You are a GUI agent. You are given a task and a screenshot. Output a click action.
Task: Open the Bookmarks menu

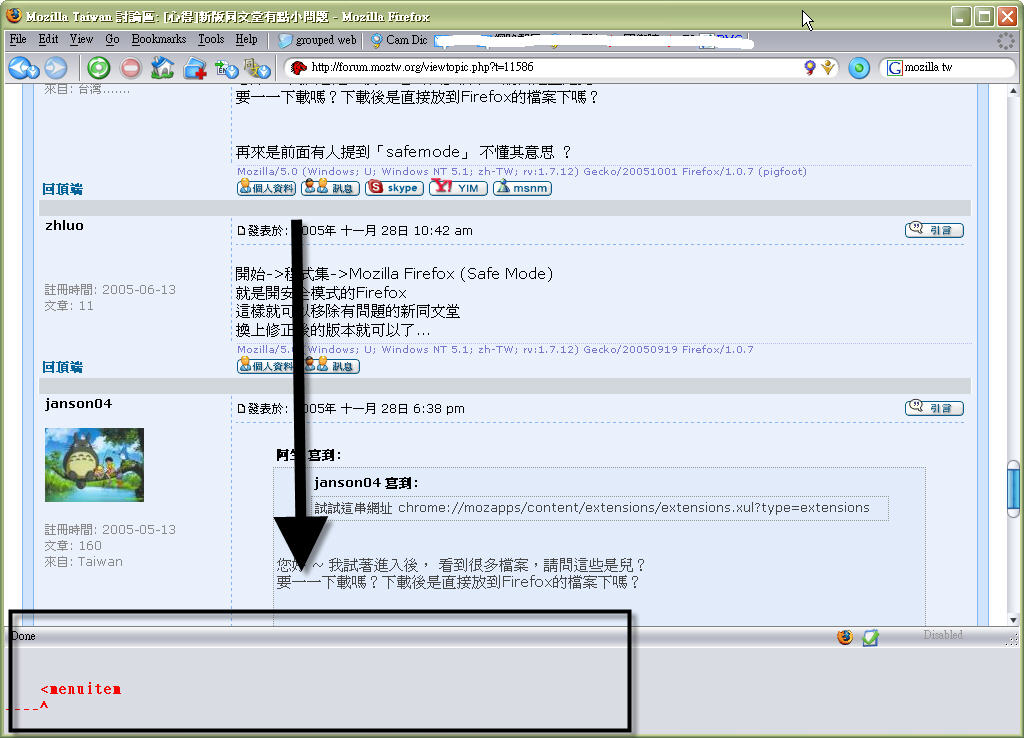click(159, 39)
